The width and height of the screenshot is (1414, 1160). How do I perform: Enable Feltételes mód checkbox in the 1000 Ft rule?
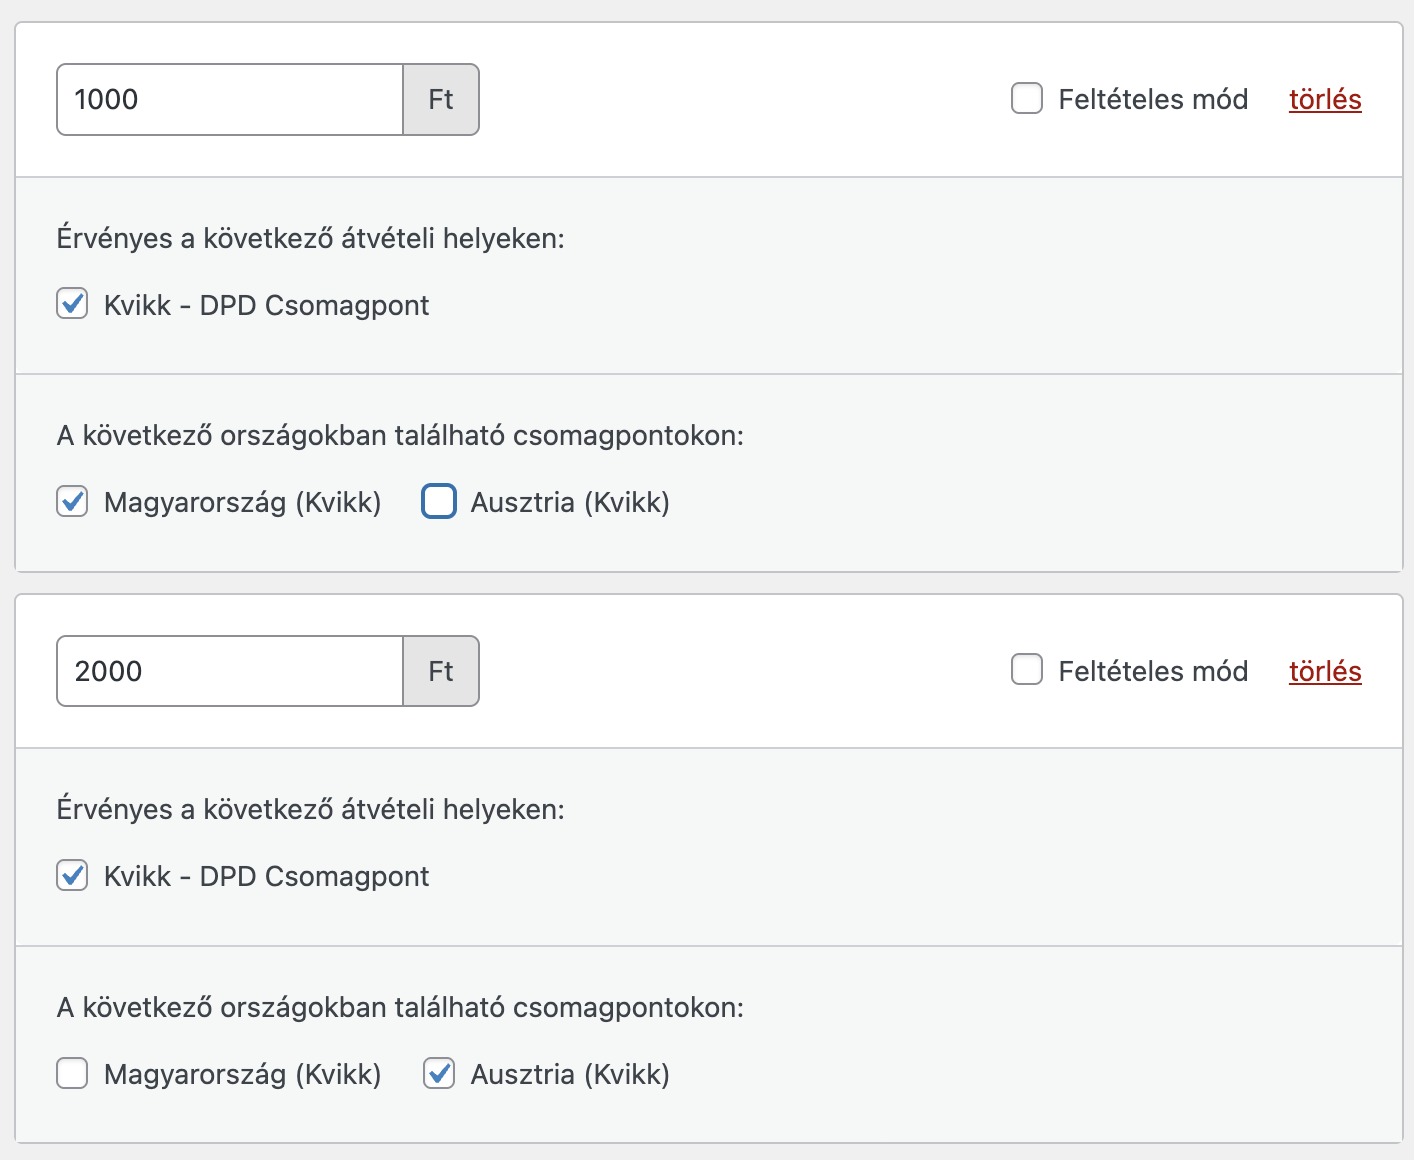tap(1027, 99)
